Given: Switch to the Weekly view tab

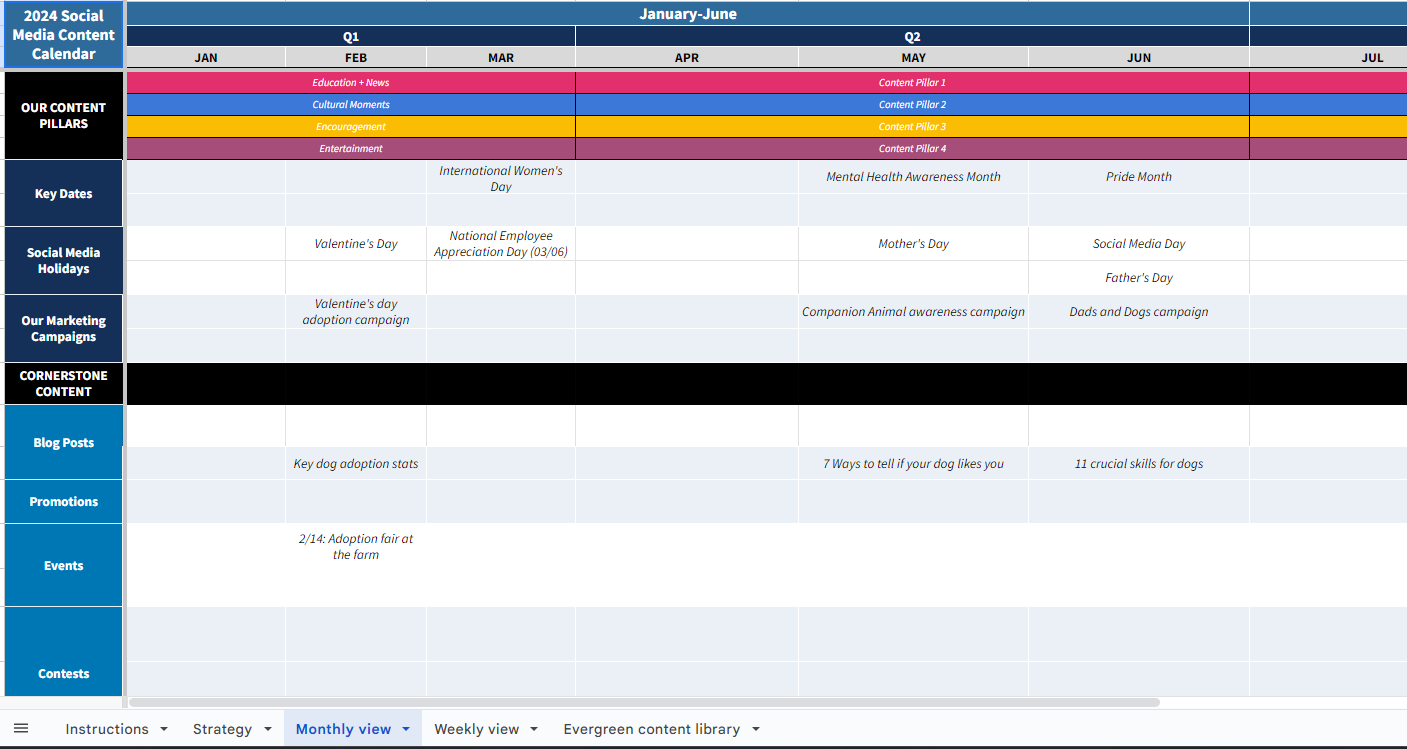Looking at the screenshot, I should [478, 728].
